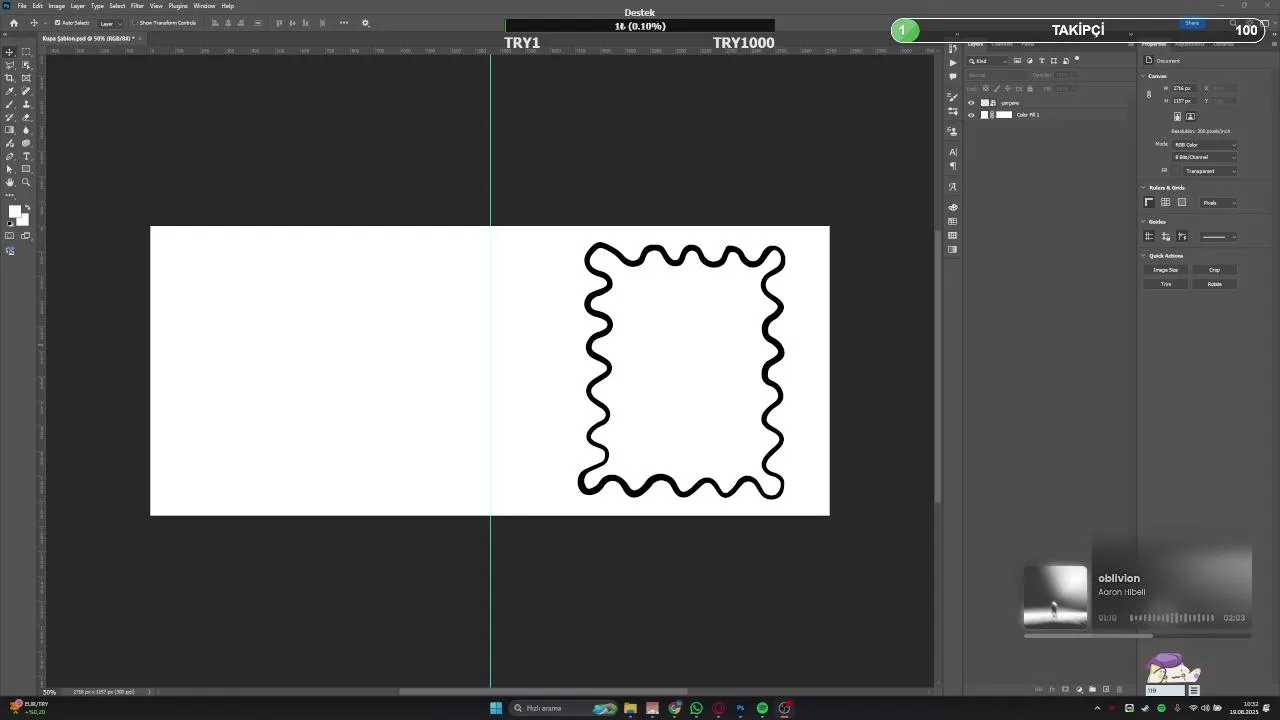Swap foreground and background colors
1280x720 pixels.
(27, 208)
